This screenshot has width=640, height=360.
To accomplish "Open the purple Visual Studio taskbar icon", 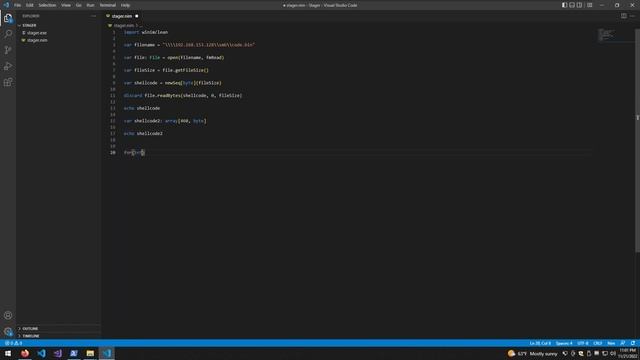I will (x=58, y=353).
